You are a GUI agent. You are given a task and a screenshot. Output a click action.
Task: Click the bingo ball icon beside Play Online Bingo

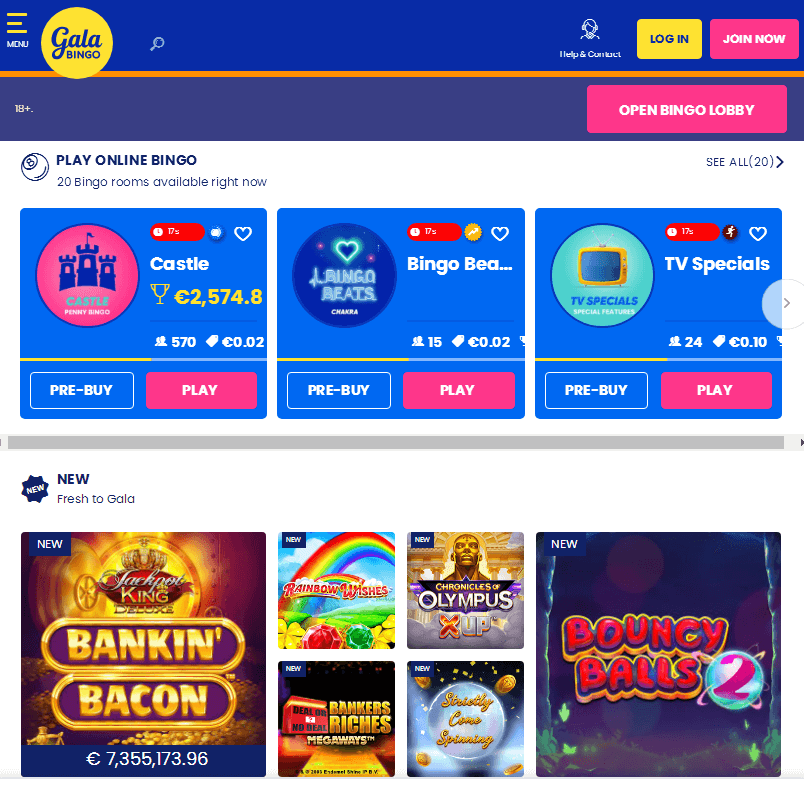(35, 167)
